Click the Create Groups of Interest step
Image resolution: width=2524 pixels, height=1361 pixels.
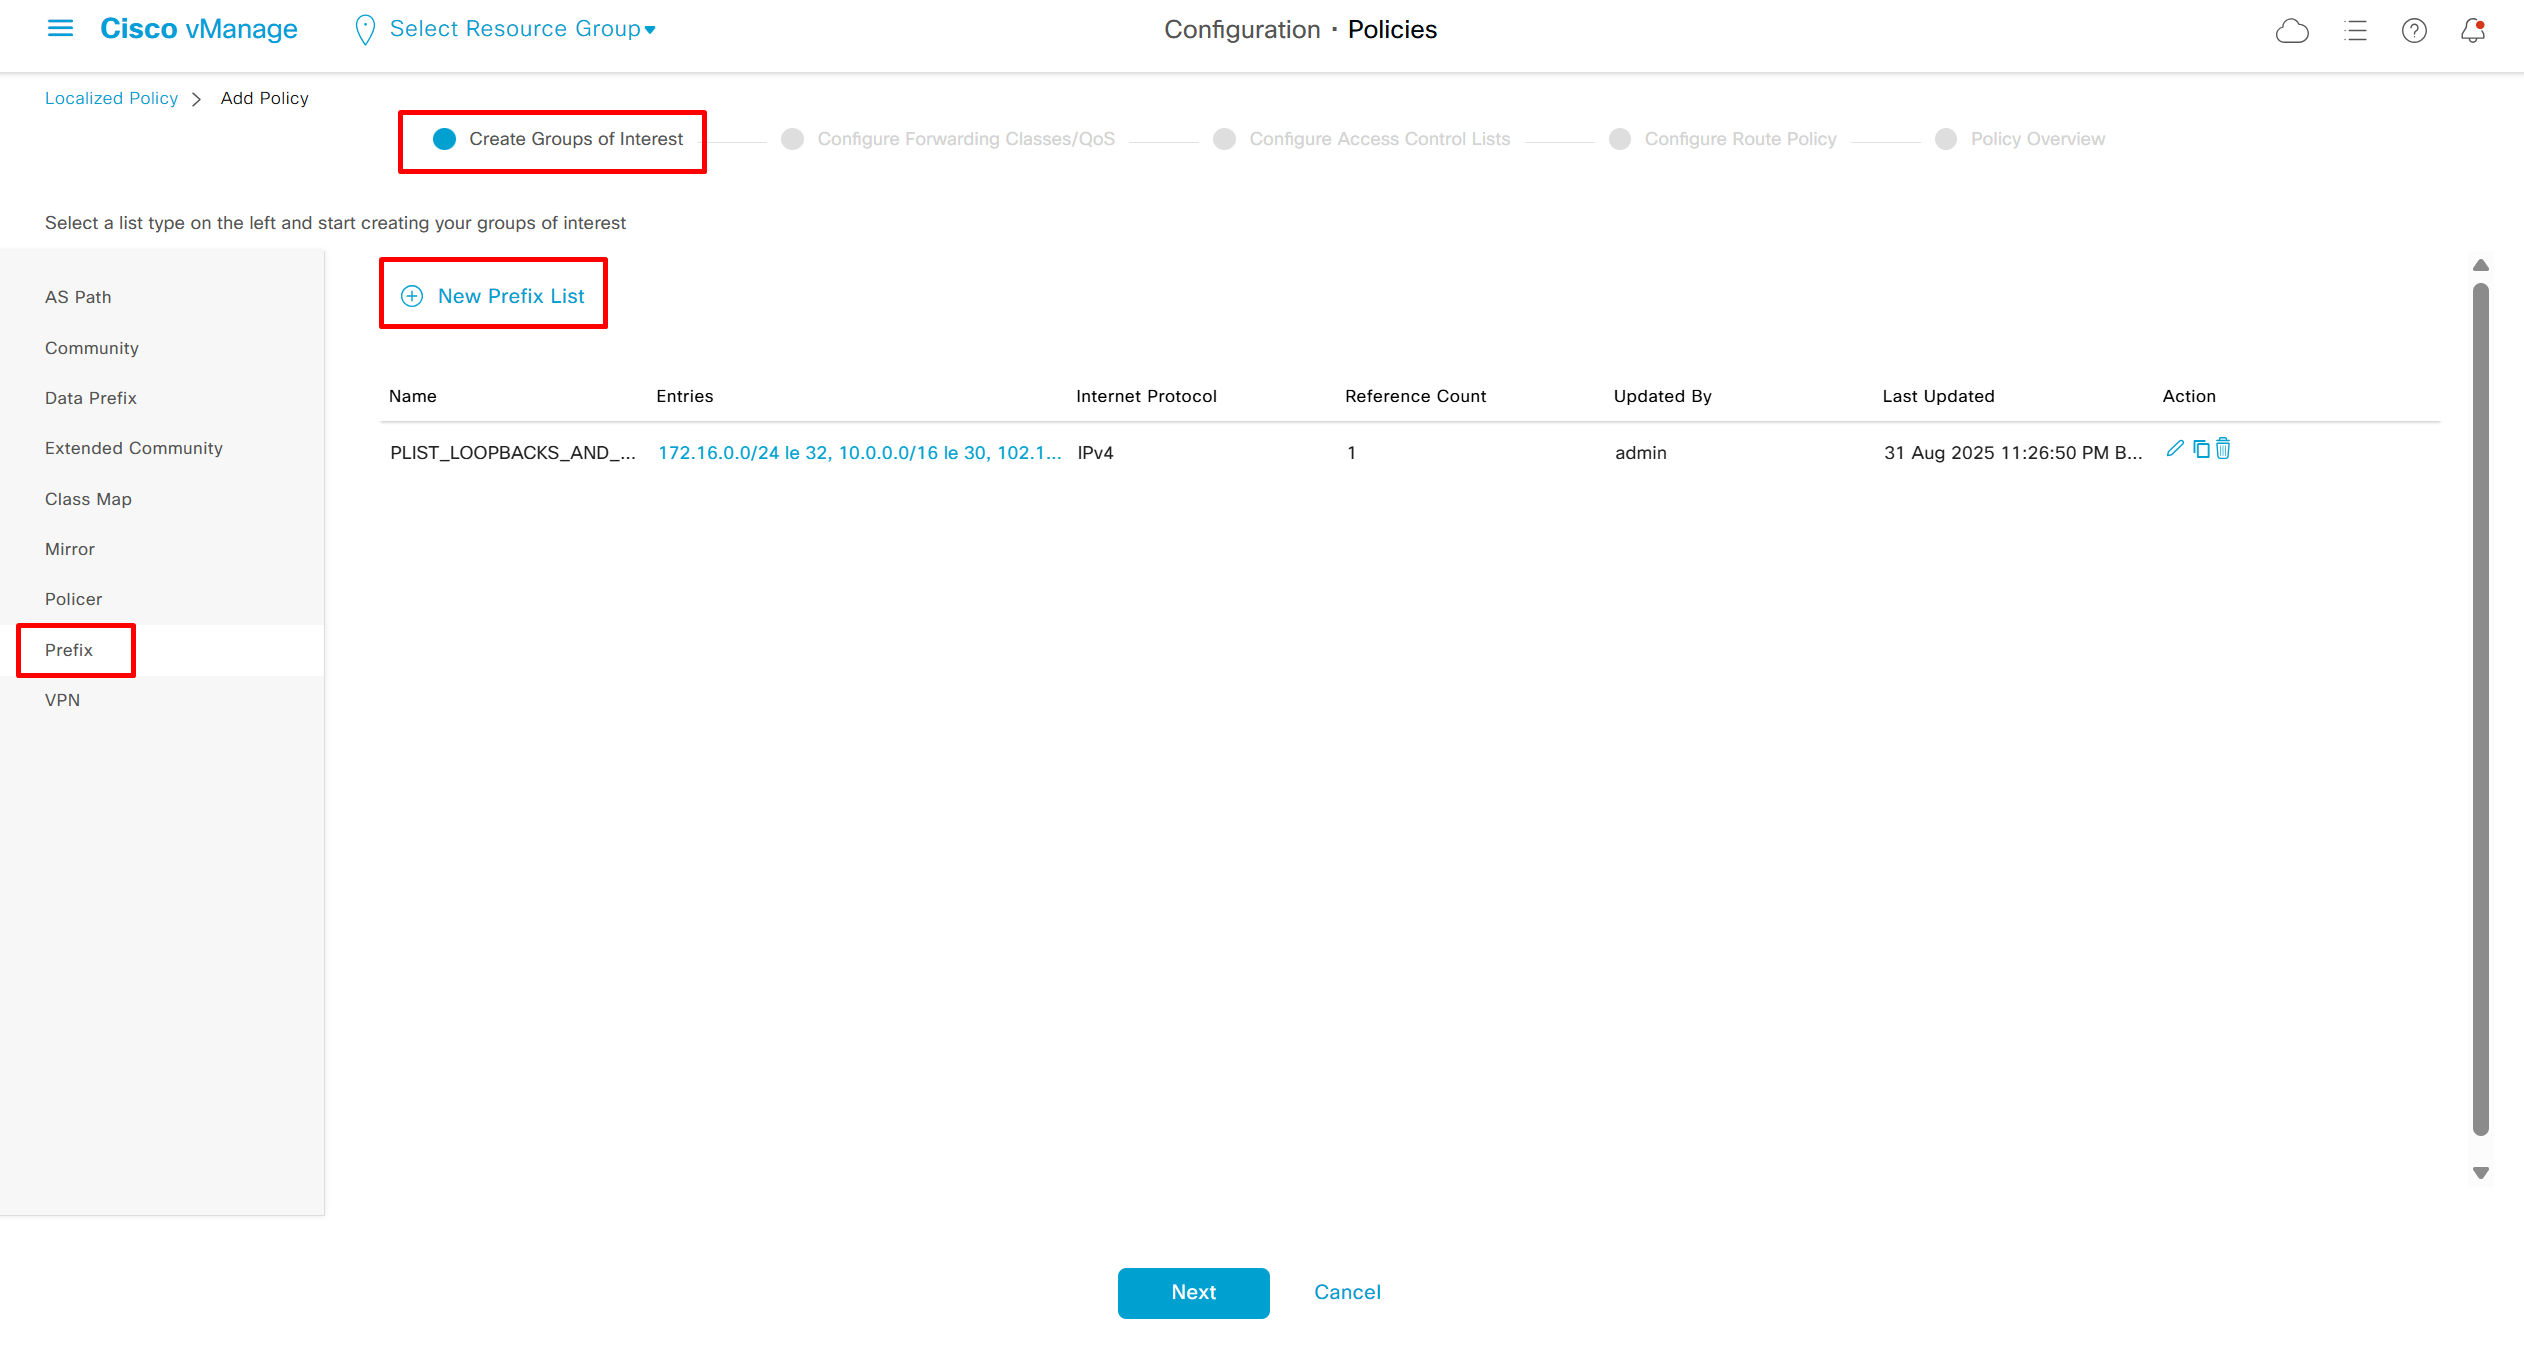coord(575,139)
